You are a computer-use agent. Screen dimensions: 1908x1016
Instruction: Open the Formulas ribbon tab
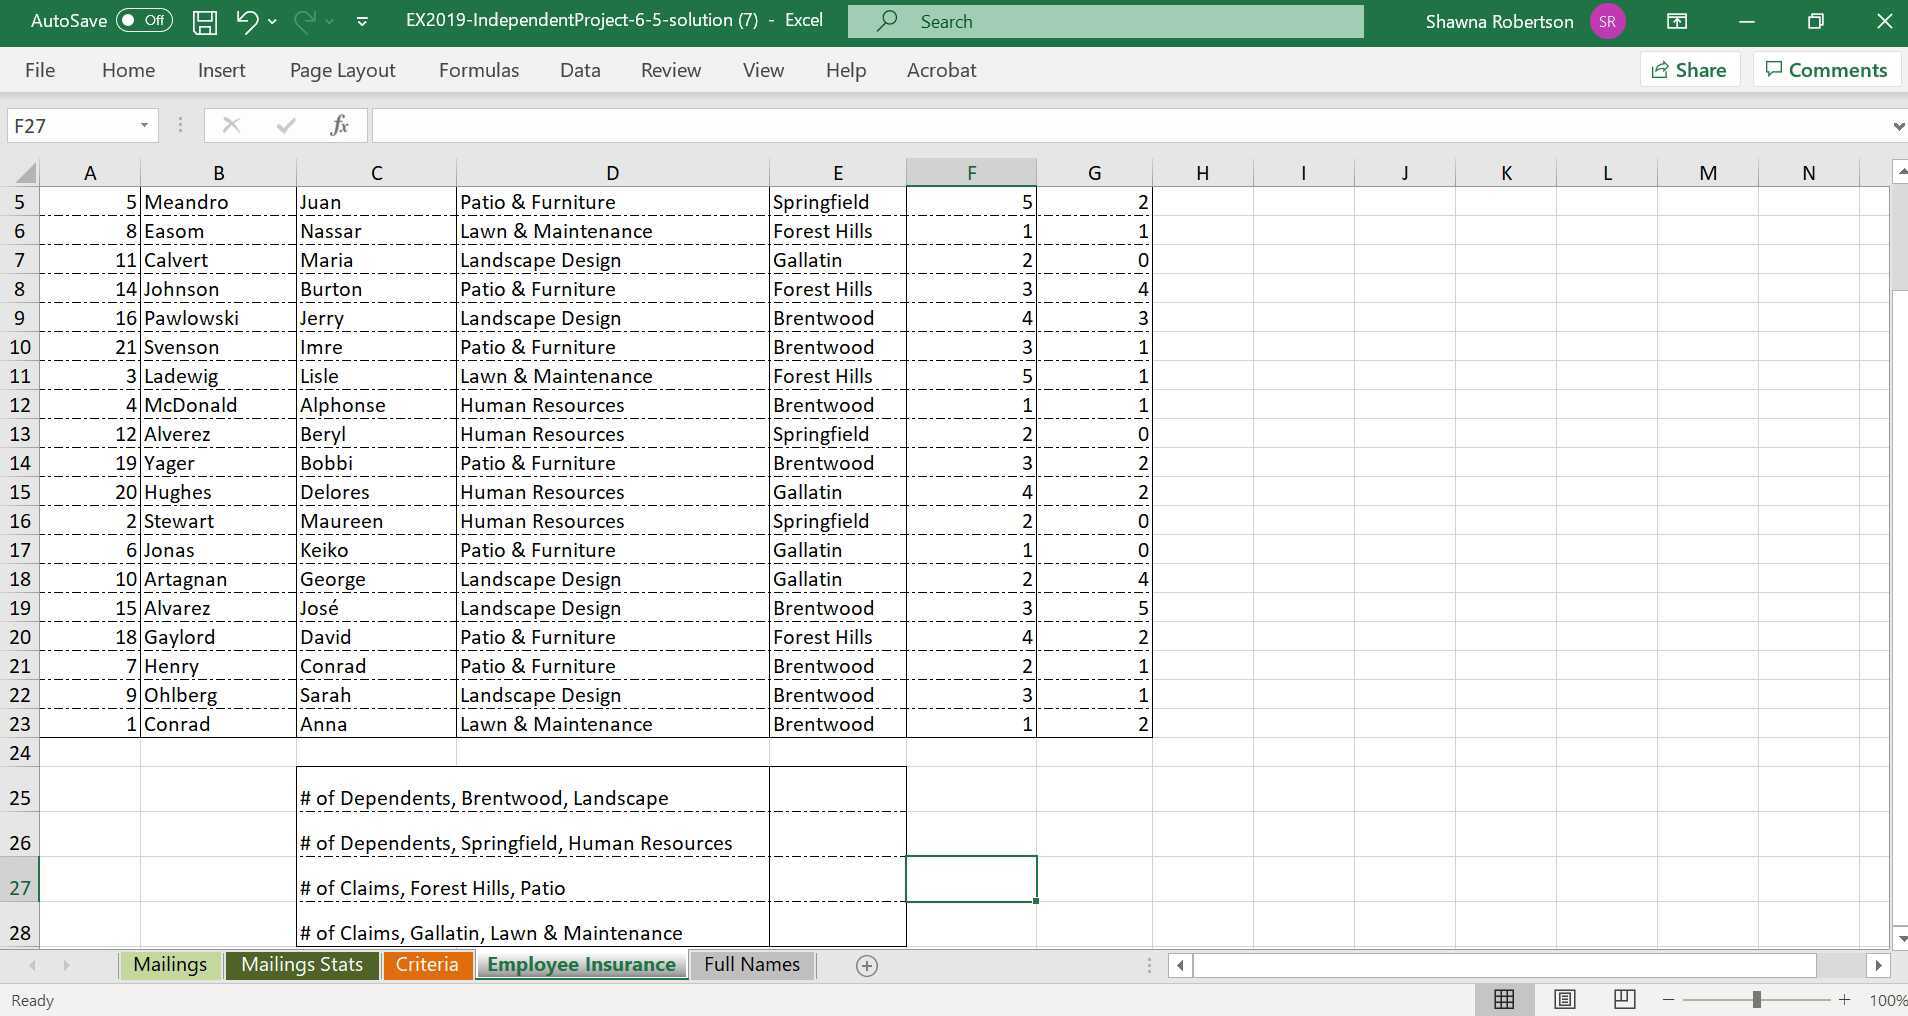pos(478,70)
